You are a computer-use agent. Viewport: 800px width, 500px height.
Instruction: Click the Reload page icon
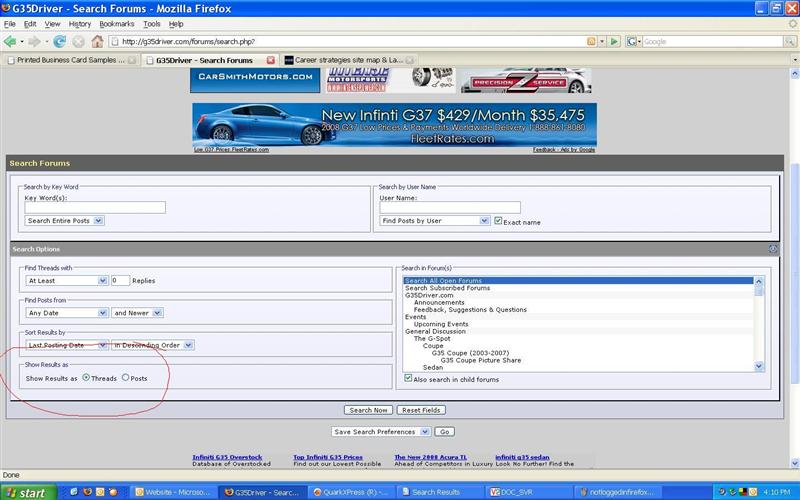pos(60,41)
